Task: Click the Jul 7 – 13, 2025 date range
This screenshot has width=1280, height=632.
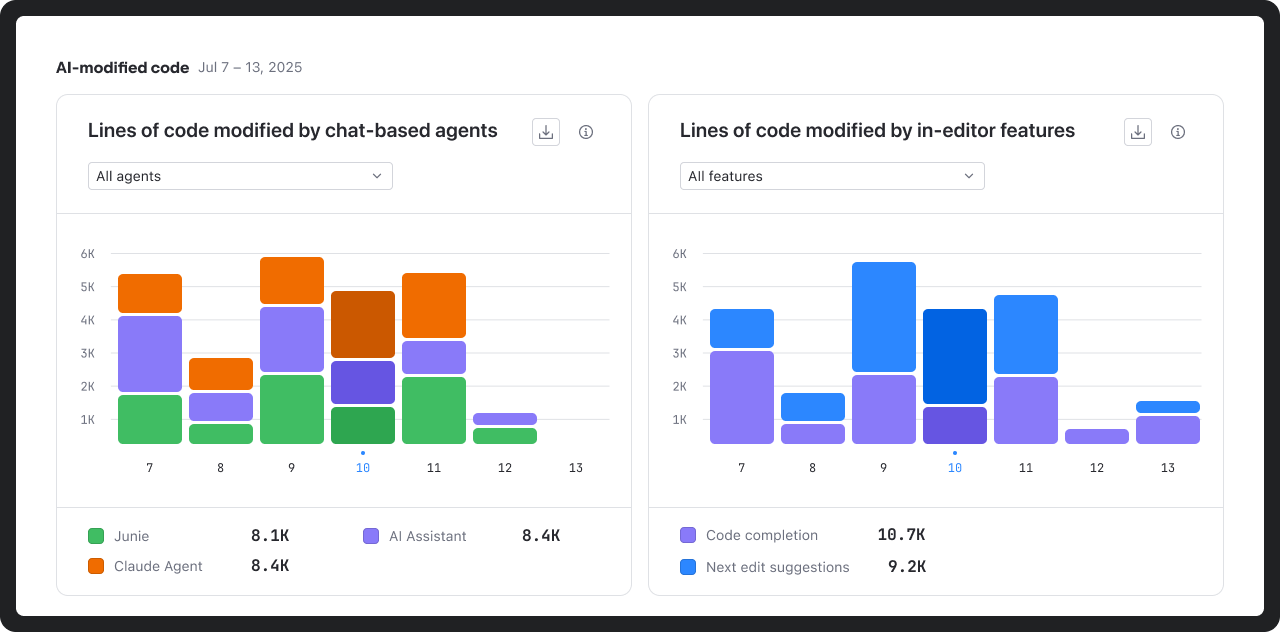Action: pyautogui.click(x=250, y=68)
